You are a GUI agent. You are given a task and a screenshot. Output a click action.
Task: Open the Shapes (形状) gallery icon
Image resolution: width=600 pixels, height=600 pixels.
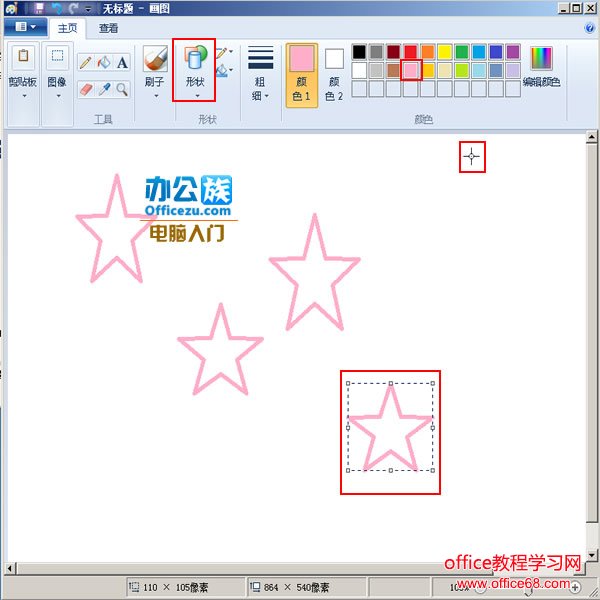tap(195, 57)
